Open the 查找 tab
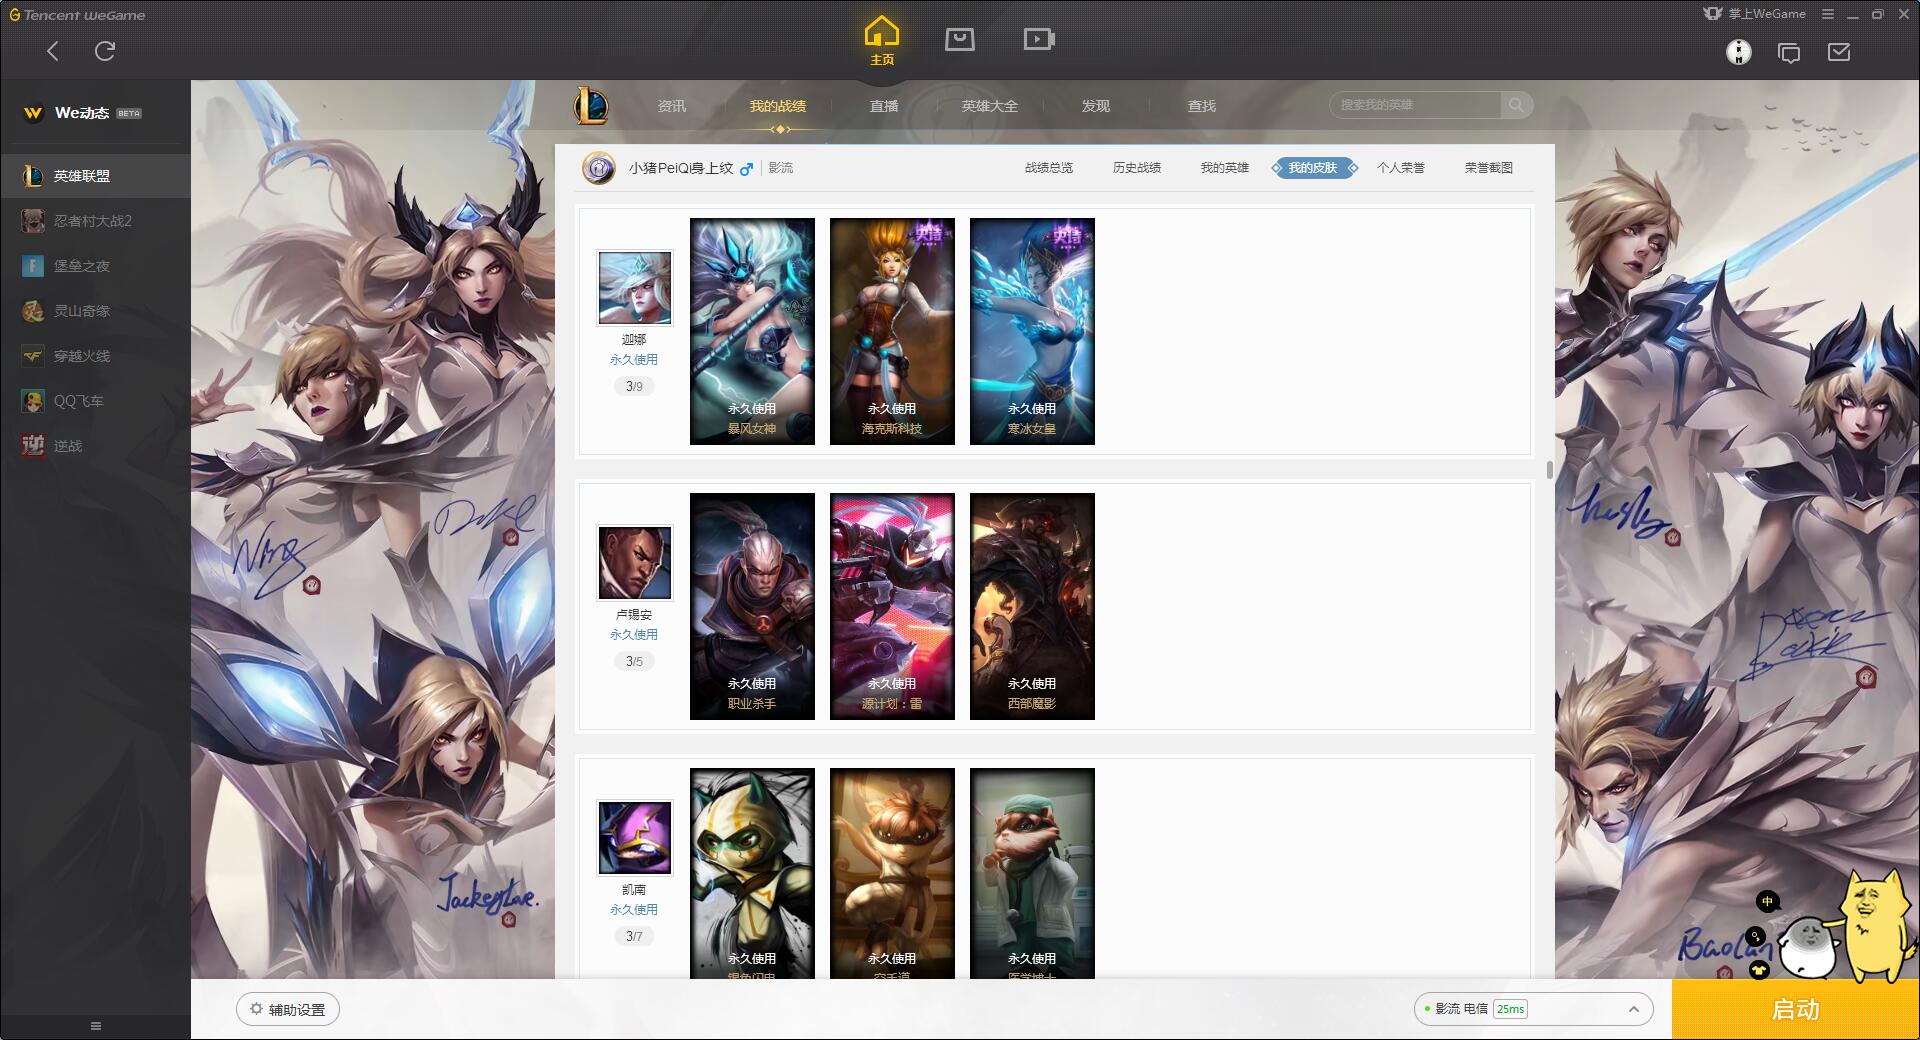 point(1202,106)
